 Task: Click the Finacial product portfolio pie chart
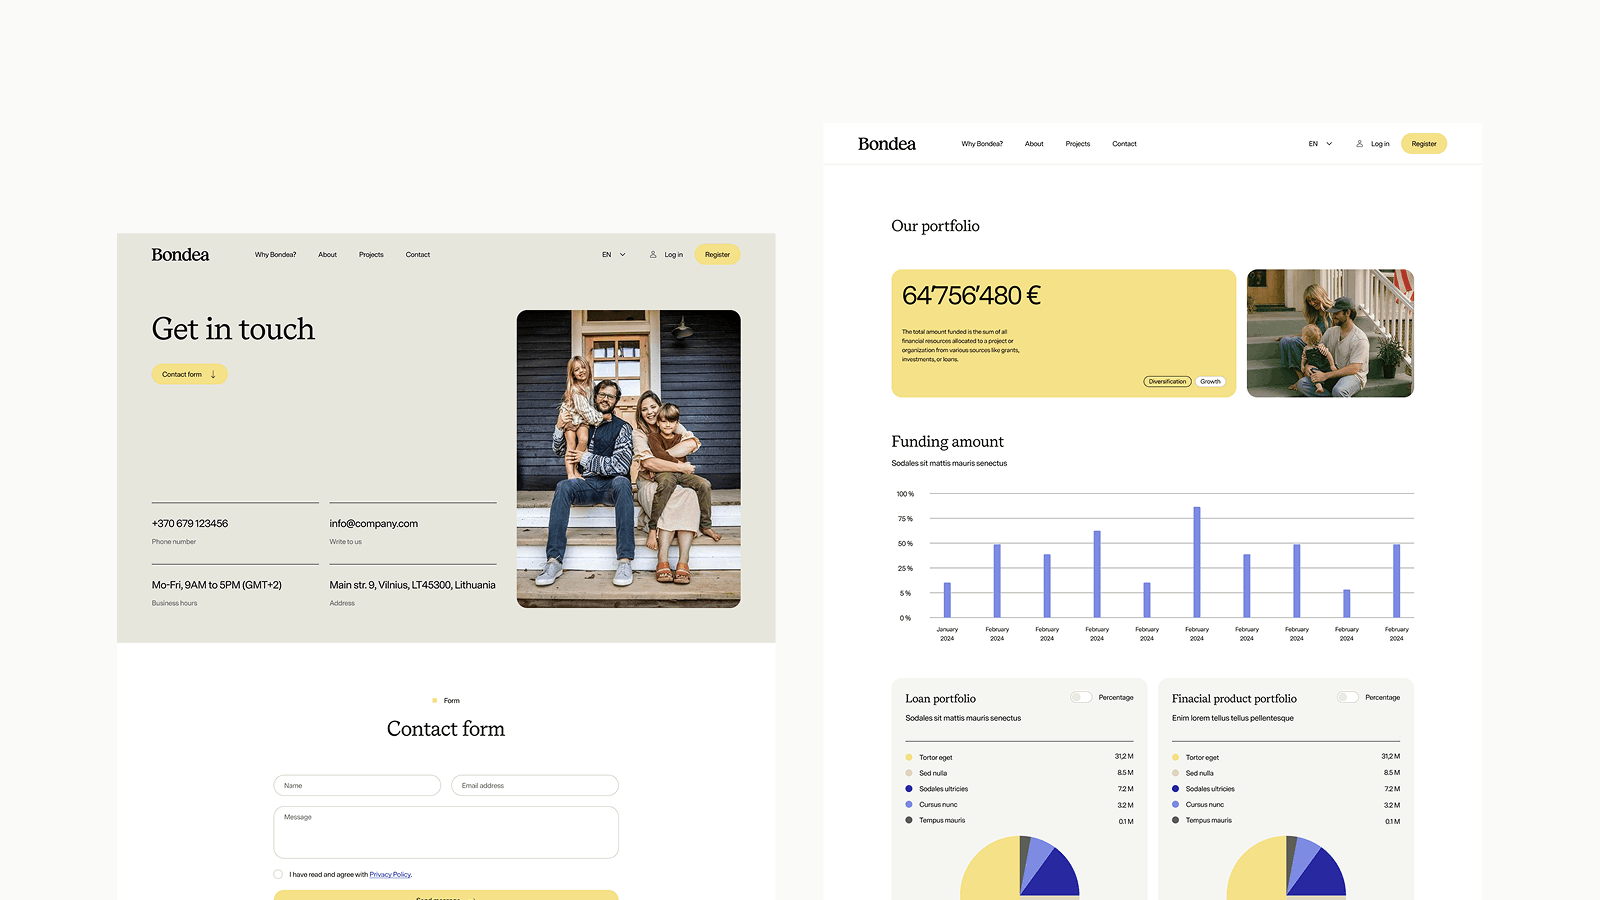click(x=1286, y=868)
